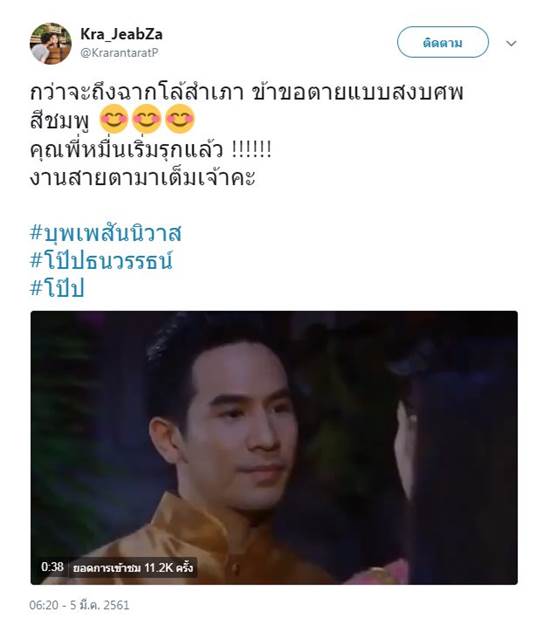This screenshot has height=618, width=550.
Task: Open the Kra_JeabZa display name
Action: click(121, 34)
